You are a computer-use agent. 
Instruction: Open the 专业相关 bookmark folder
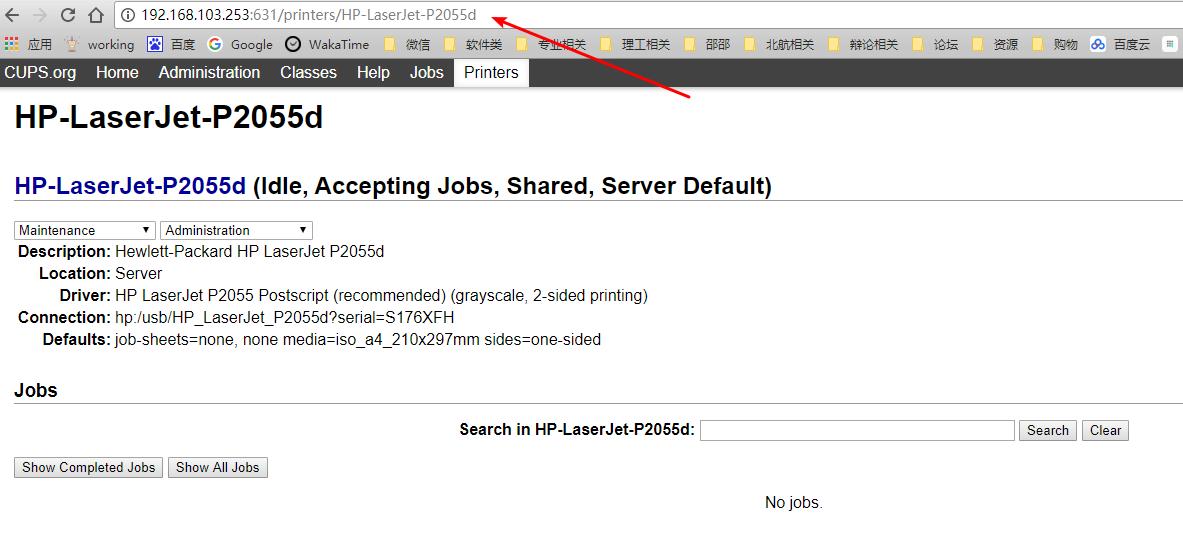pyautogui.click(x=551, y=45)
